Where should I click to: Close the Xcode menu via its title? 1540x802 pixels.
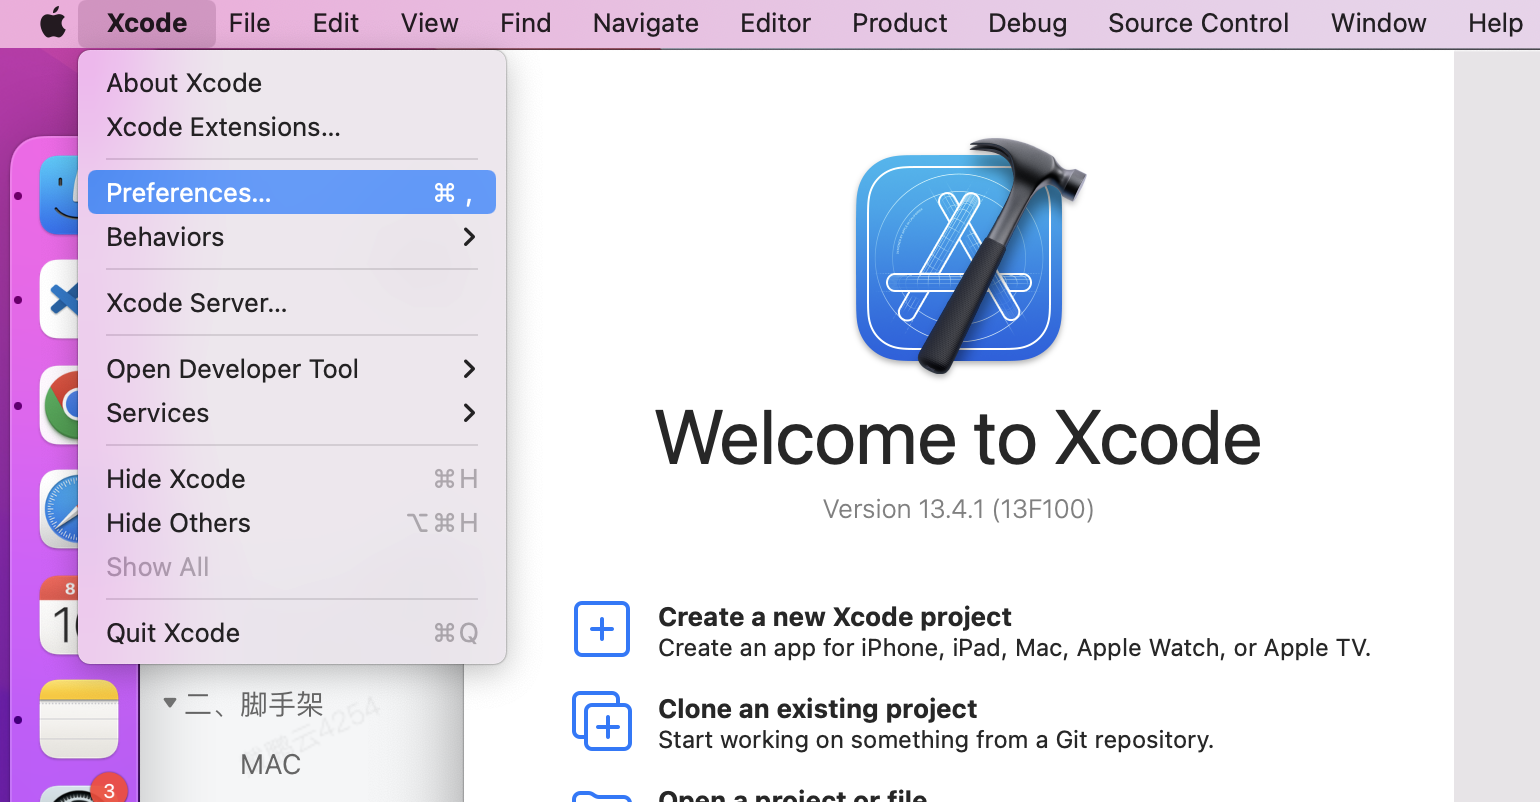coord(147,23)
